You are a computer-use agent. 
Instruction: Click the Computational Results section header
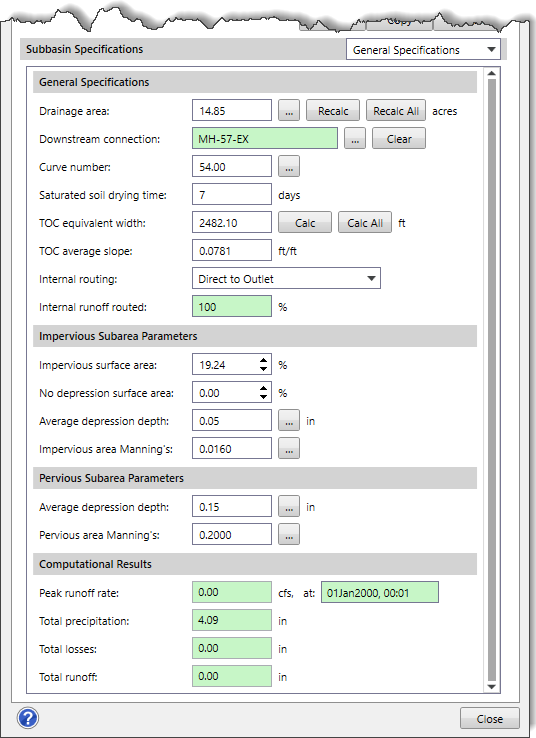[255, 564]
